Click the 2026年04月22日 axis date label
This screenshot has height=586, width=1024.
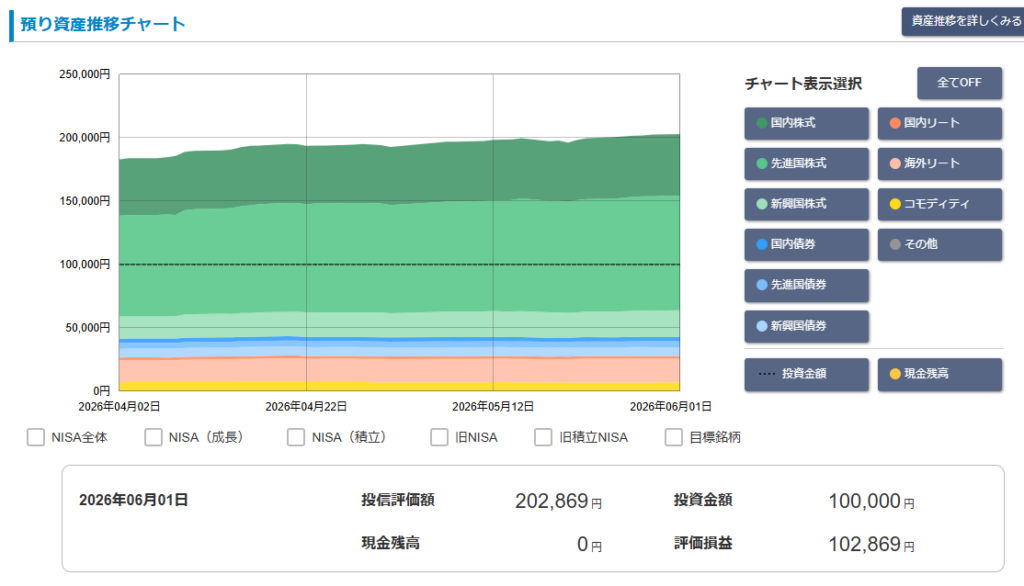306,406
